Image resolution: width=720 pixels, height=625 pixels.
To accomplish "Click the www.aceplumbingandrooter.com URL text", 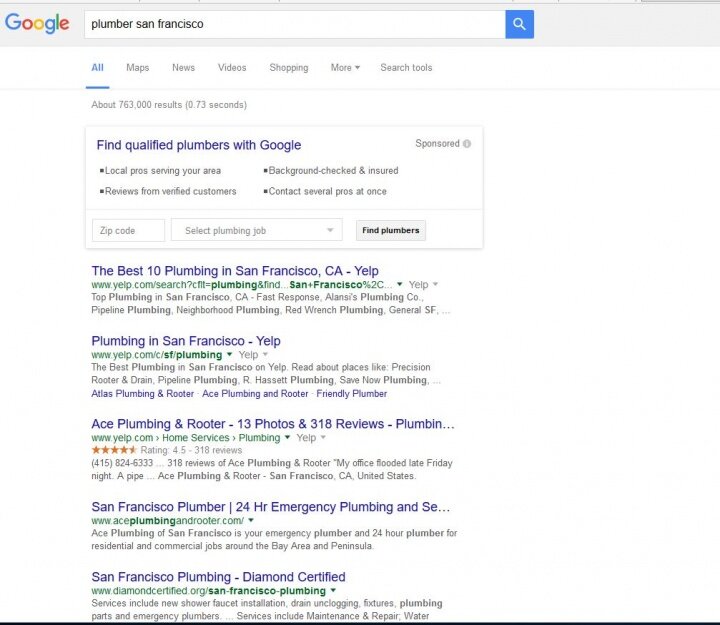I will click(x=168, y=521).
